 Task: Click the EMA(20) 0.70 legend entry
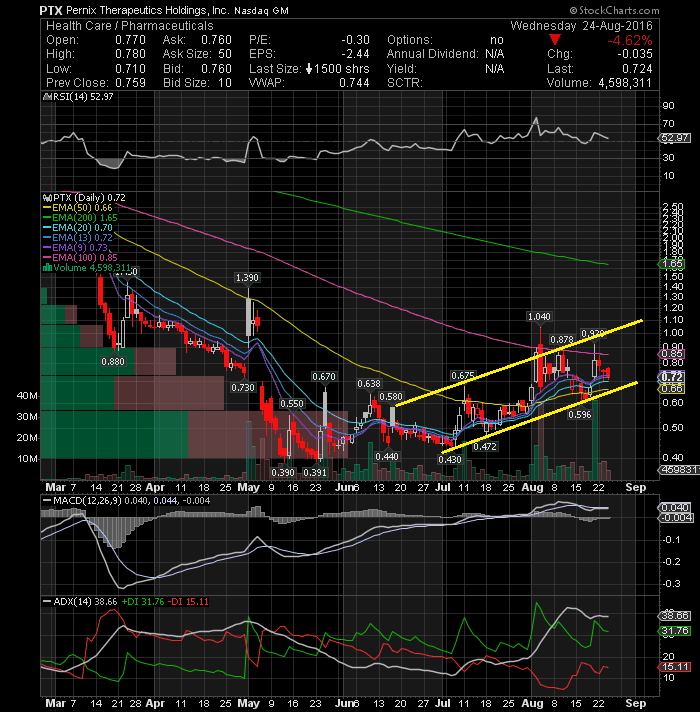click(x=82, y=228)
